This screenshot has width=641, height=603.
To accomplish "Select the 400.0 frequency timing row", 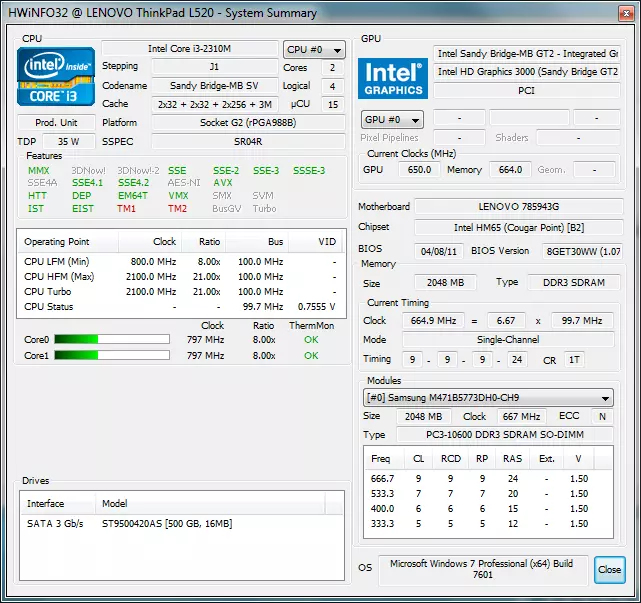I will [x=488, y=509].
